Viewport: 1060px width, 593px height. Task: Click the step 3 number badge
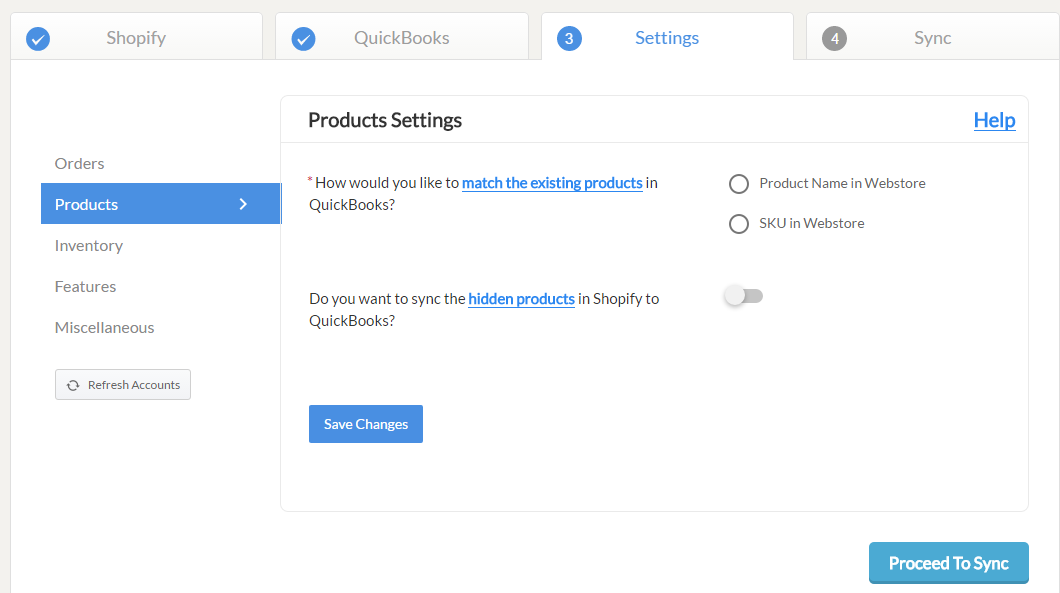point(569,39)
